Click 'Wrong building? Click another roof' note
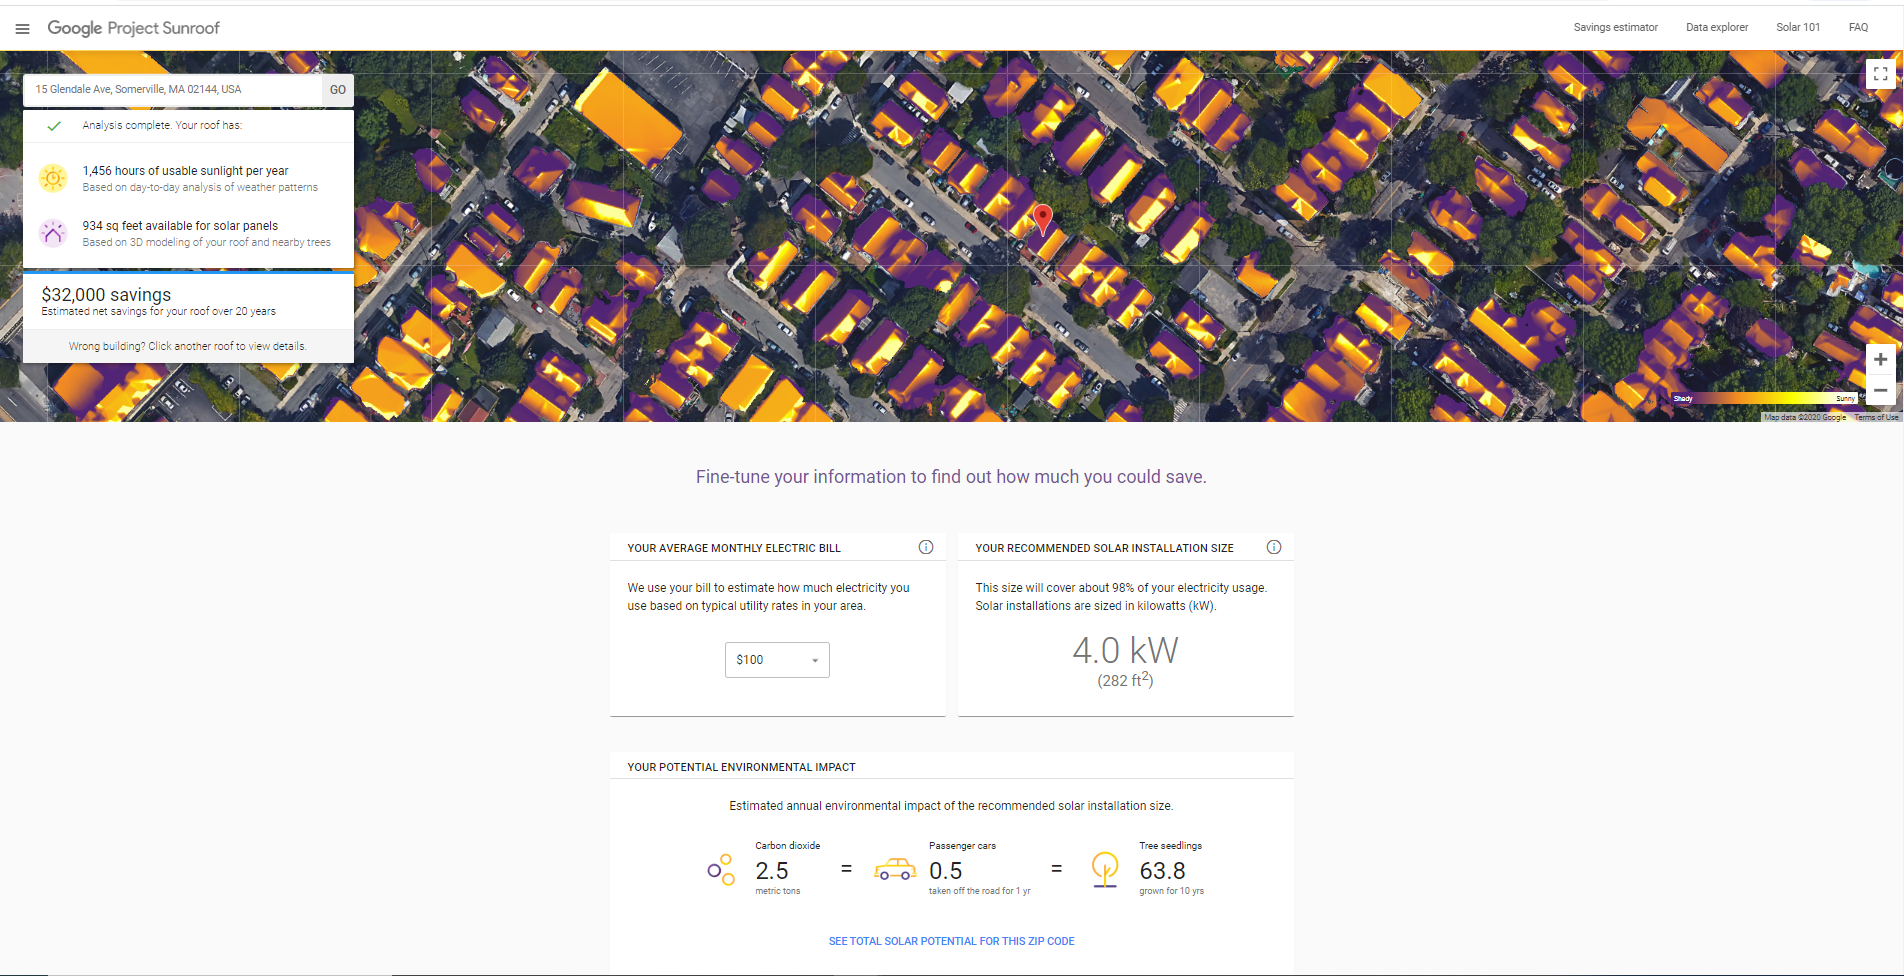The image size is (1904, 976). (188, 346)
